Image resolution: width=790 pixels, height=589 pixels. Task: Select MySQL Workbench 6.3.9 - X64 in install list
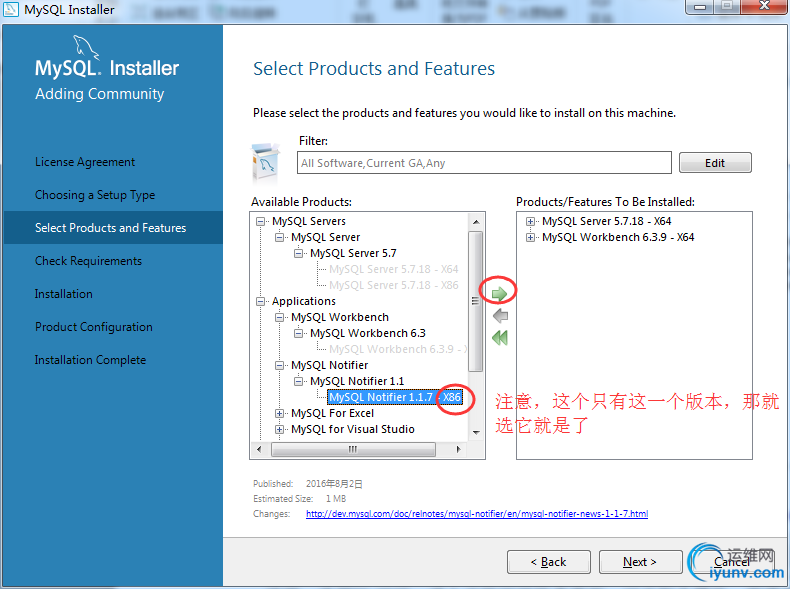tap(618, 237)
